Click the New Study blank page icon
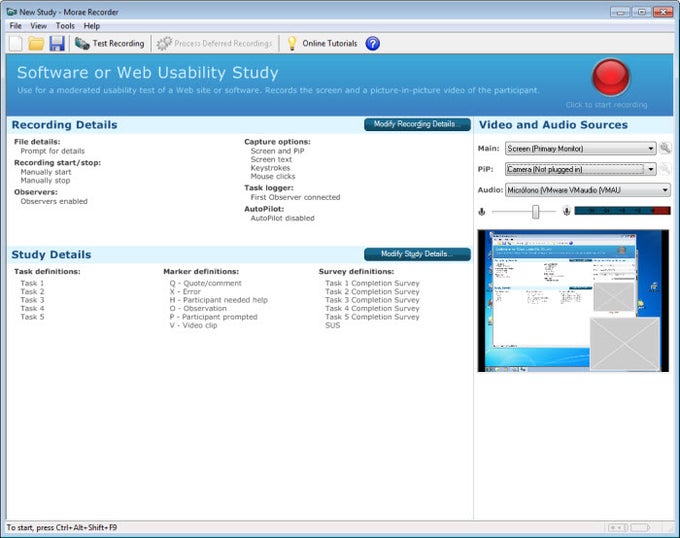This screenshot has height=538, width=680. click(16, 43)
